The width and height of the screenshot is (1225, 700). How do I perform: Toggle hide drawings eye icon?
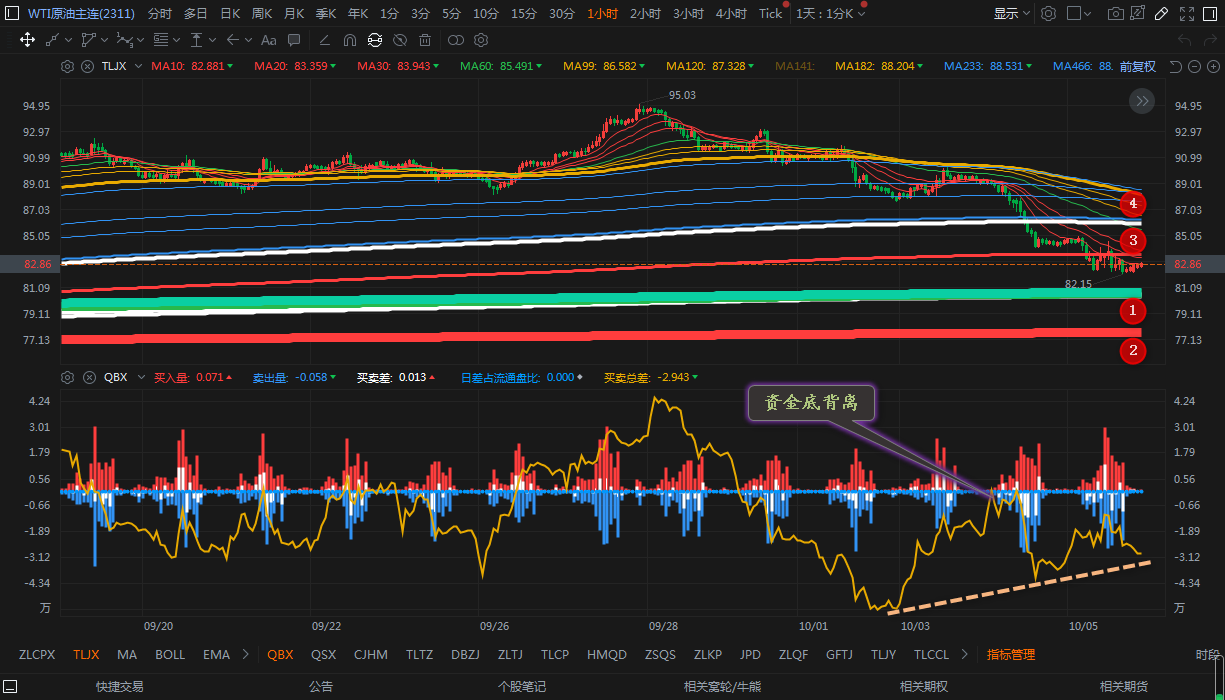pyautogui.click(x=400, y=40)
